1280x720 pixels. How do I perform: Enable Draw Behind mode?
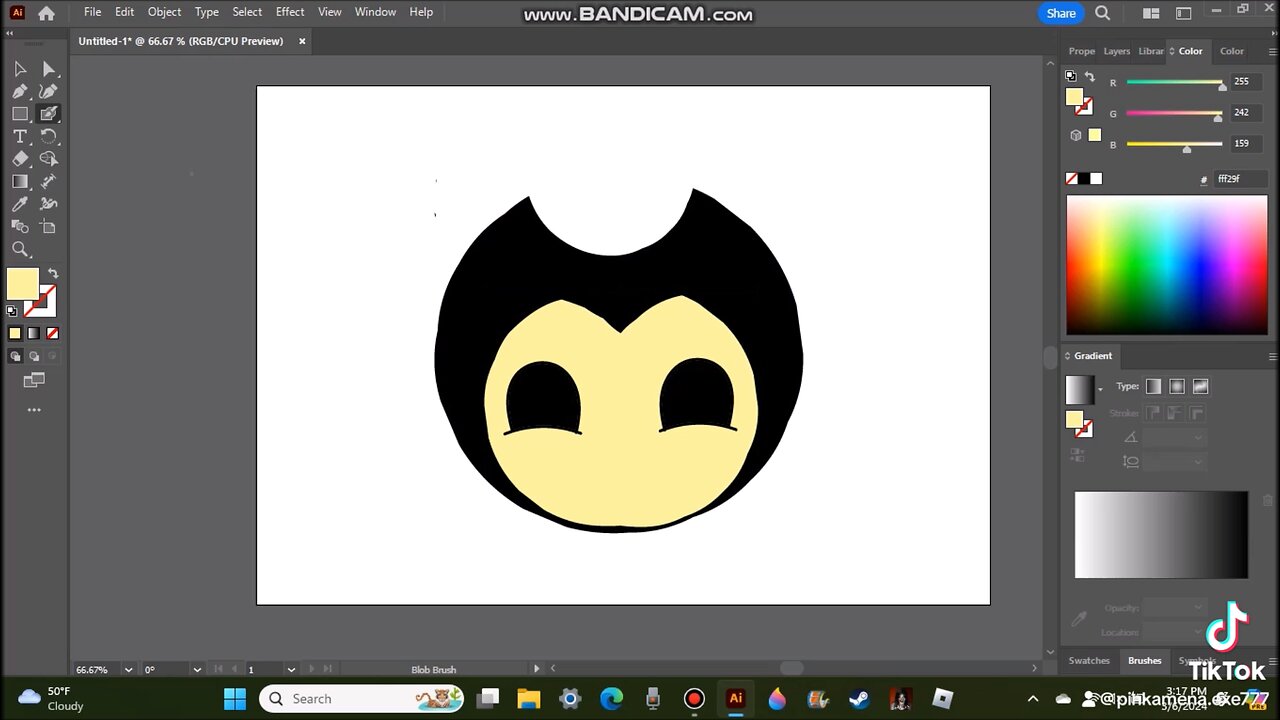(x=34, y=356)
